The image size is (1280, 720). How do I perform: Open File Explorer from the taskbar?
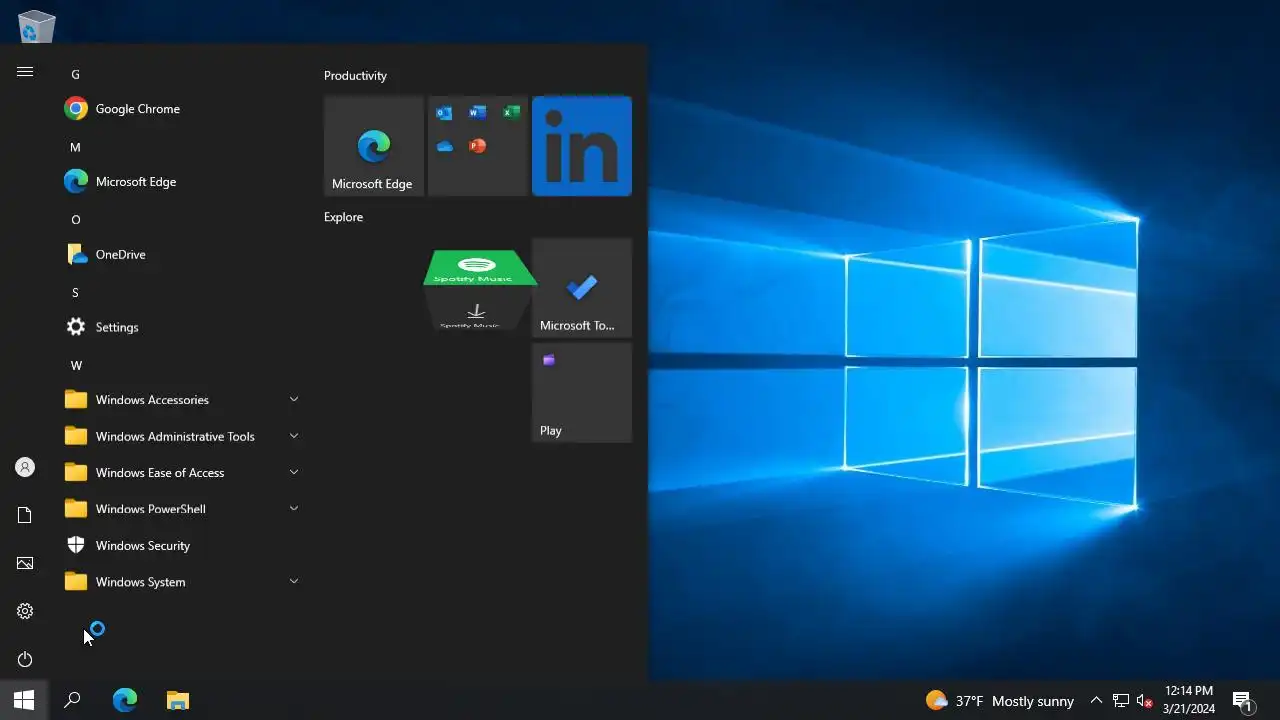coord(177,700)
